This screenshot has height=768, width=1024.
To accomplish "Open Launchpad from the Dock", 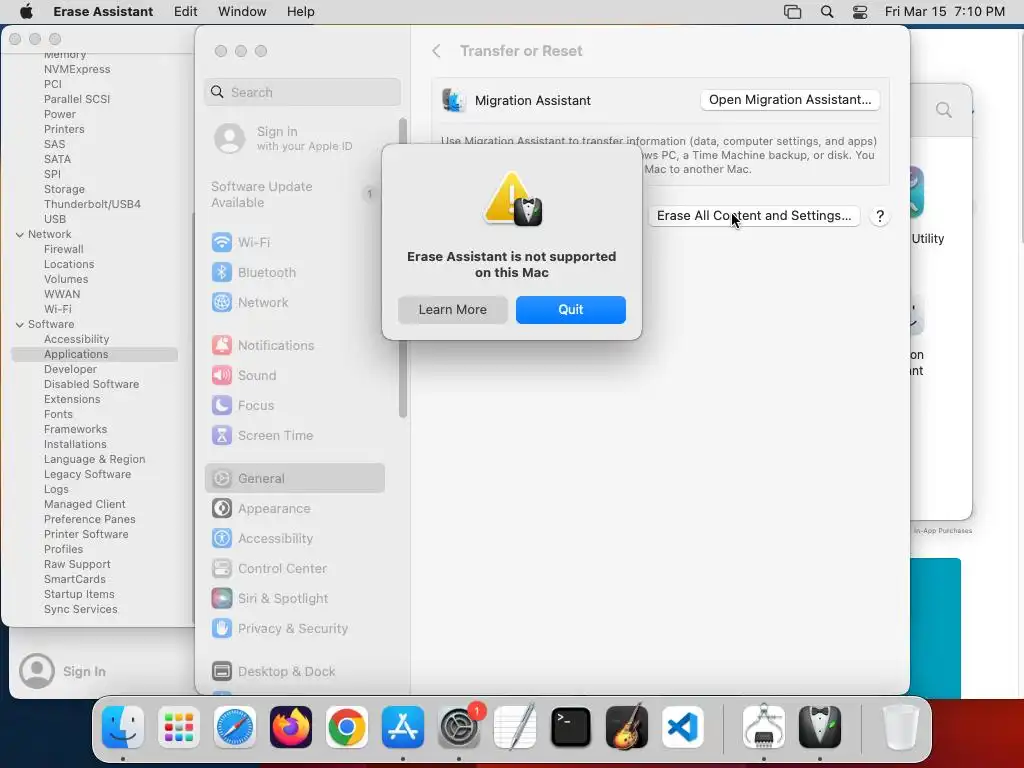I will pyautogui.click(x=179, y=727).
